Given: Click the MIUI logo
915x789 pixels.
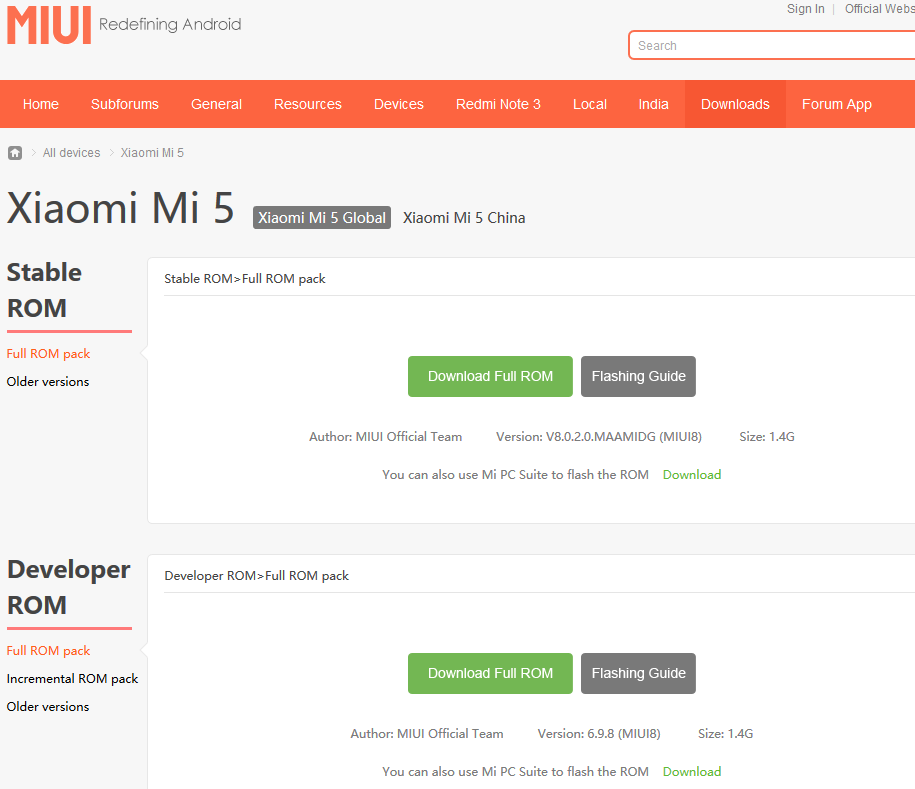Looking at the screenshot, I should tap(49, 25).
